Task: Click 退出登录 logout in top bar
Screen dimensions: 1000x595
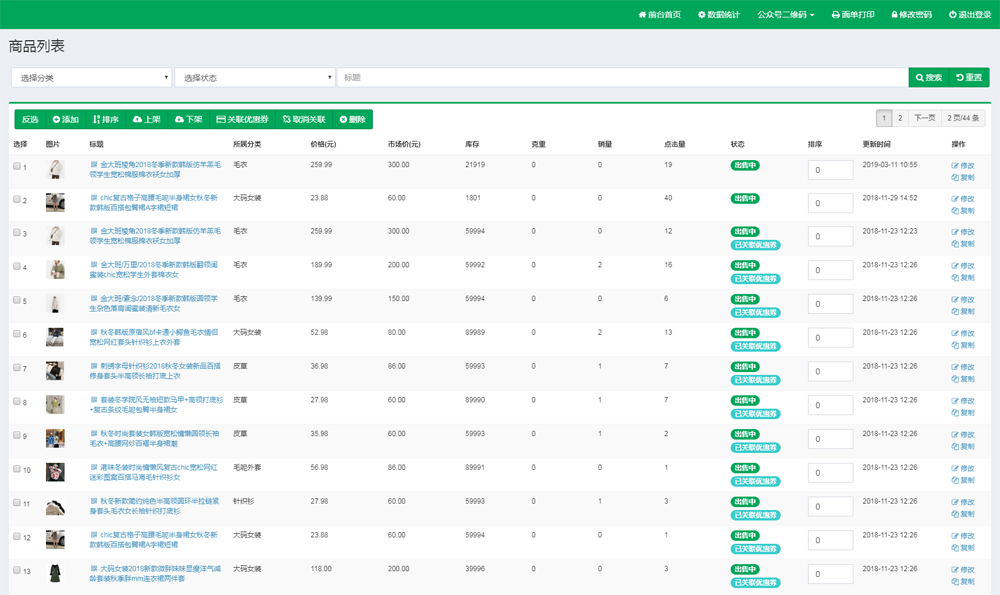Action: (969, 15)
